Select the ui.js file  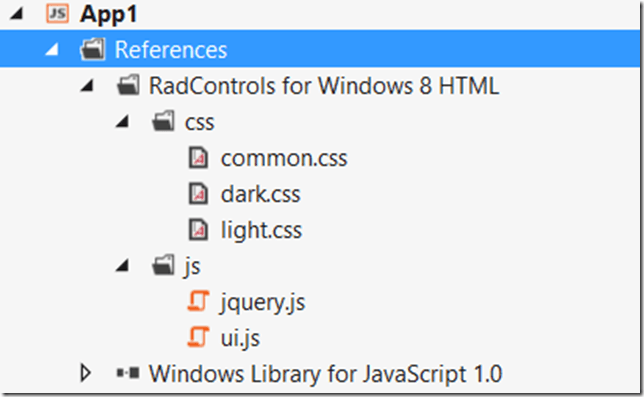(240, 338)
